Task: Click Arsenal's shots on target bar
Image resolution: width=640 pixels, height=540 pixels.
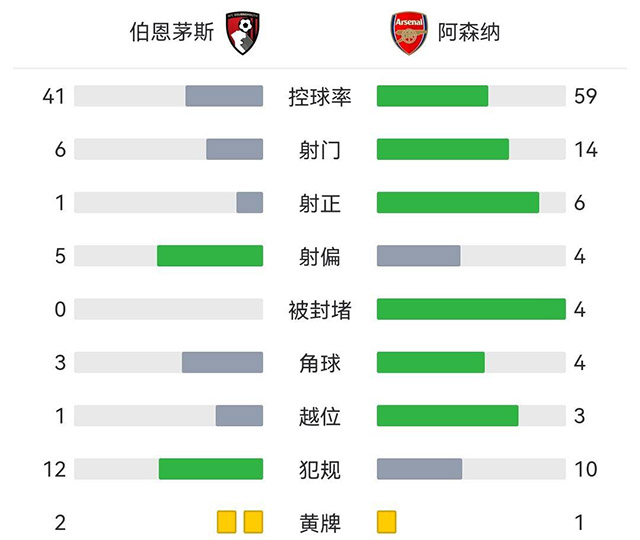Action: (457, 202)
